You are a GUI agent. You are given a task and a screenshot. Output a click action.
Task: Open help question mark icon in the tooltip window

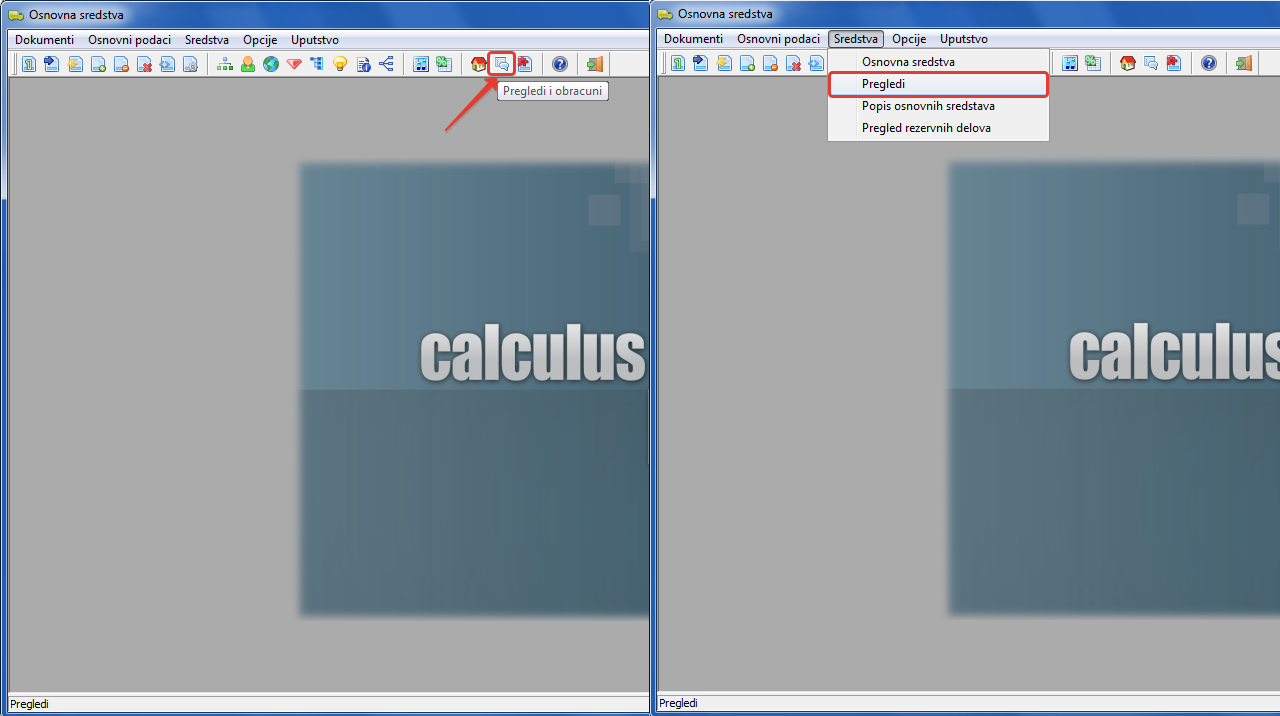point(560,64)
